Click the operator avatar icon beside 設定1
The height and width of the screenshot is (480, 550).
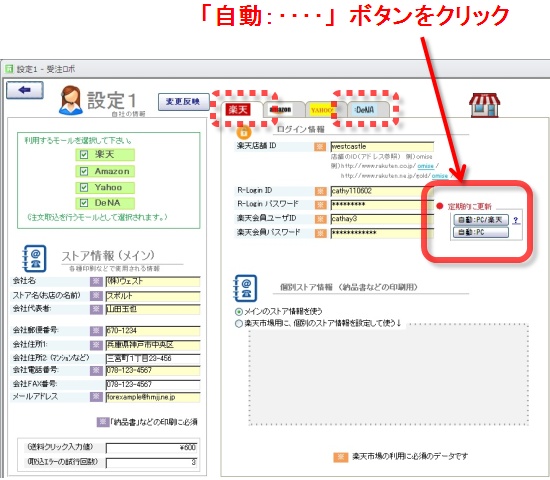pos(72,100)
